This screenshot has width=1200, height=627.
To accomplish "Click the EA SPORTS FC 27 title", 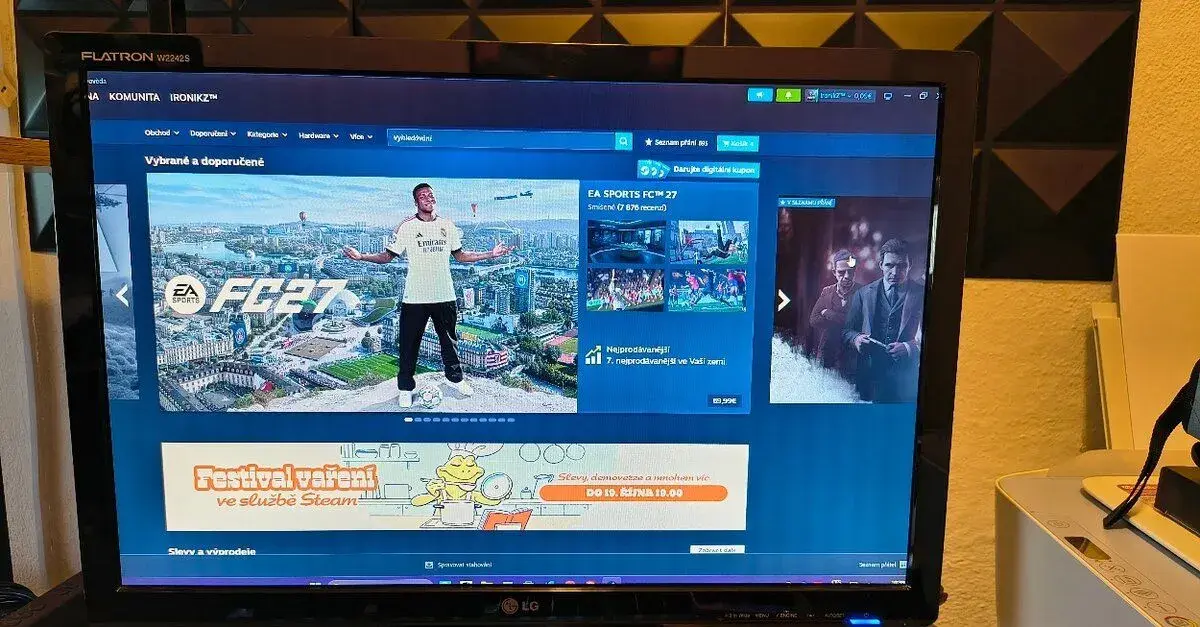I will click(x=632, y=194).
